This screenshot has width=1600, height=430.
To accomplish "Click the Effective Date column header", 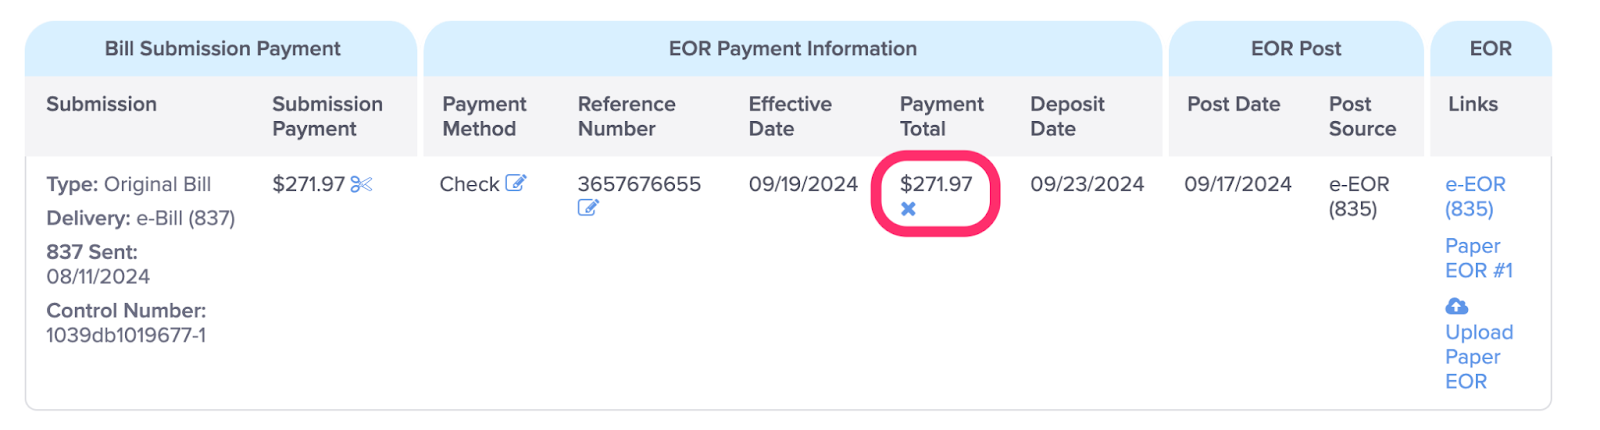I will click(x=790, y=116).
